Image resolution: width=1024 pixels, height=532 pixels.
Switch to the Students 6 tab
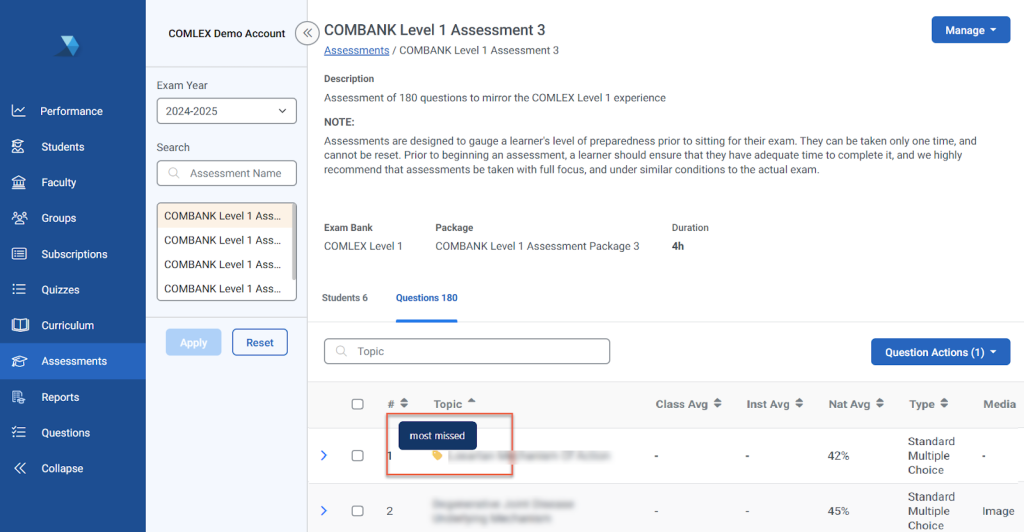click(x=345, y=298)
